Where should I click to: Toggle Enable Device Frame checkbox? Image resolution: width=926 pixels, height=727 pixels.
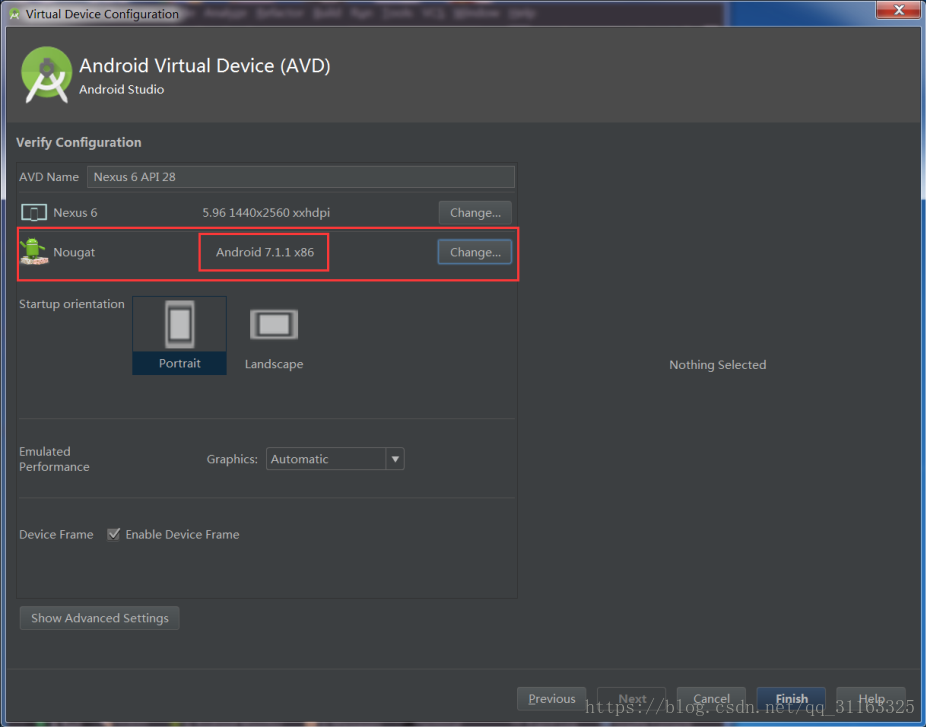coord(113,534)
